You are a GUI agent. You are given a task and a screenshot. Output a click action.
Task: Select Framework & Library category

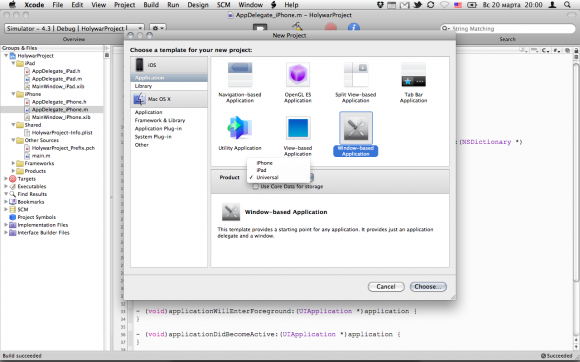coord(160,120)
